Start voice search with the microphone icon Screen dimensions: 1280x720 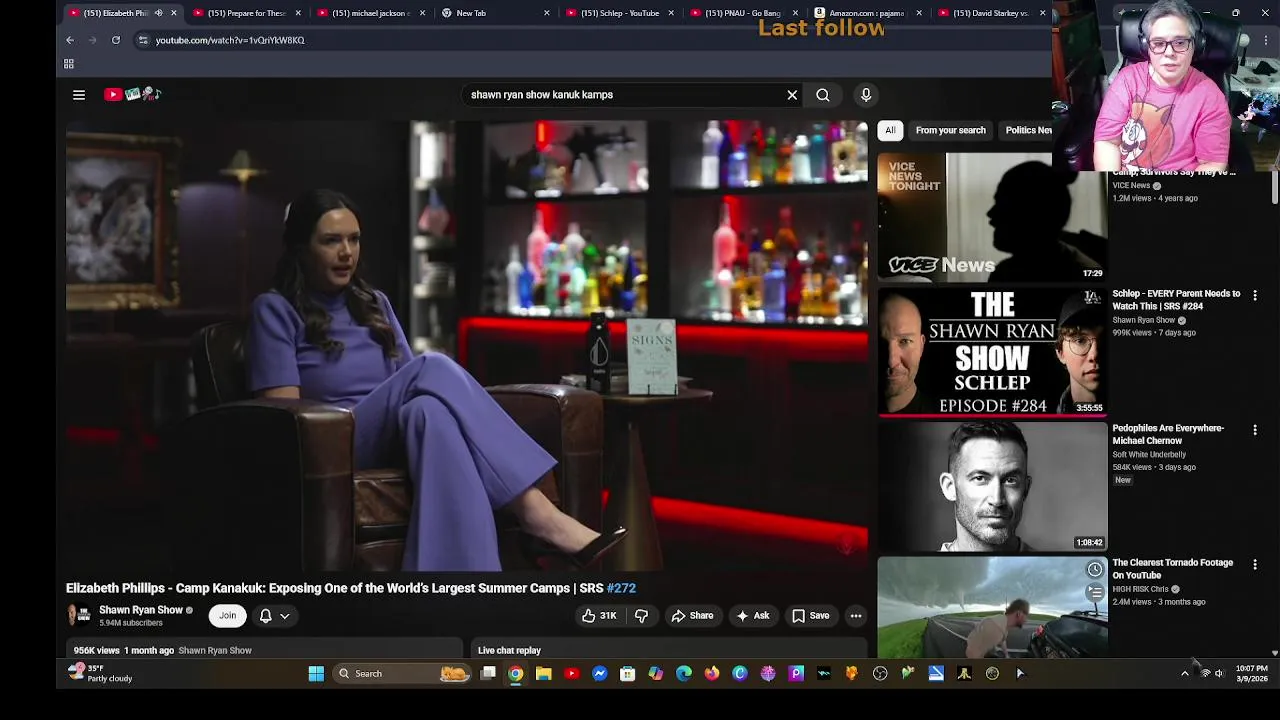click(866, 95)
